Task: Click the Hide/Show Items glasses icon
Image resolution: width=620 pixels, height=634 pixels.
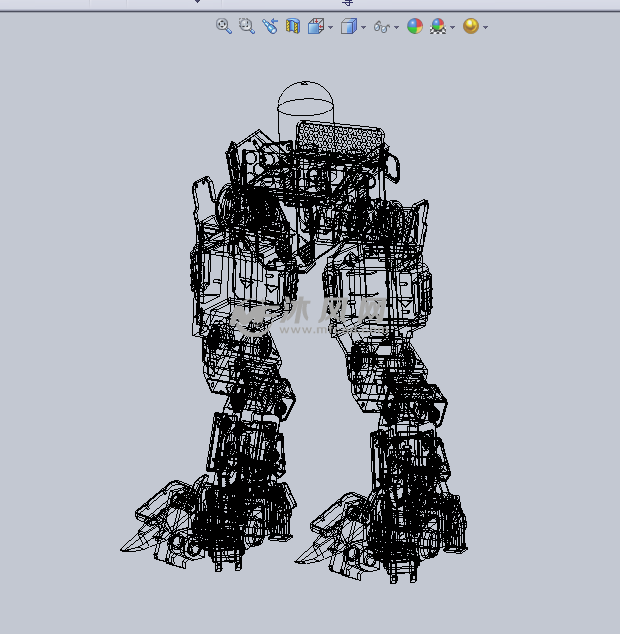Action: pos(381,27)
